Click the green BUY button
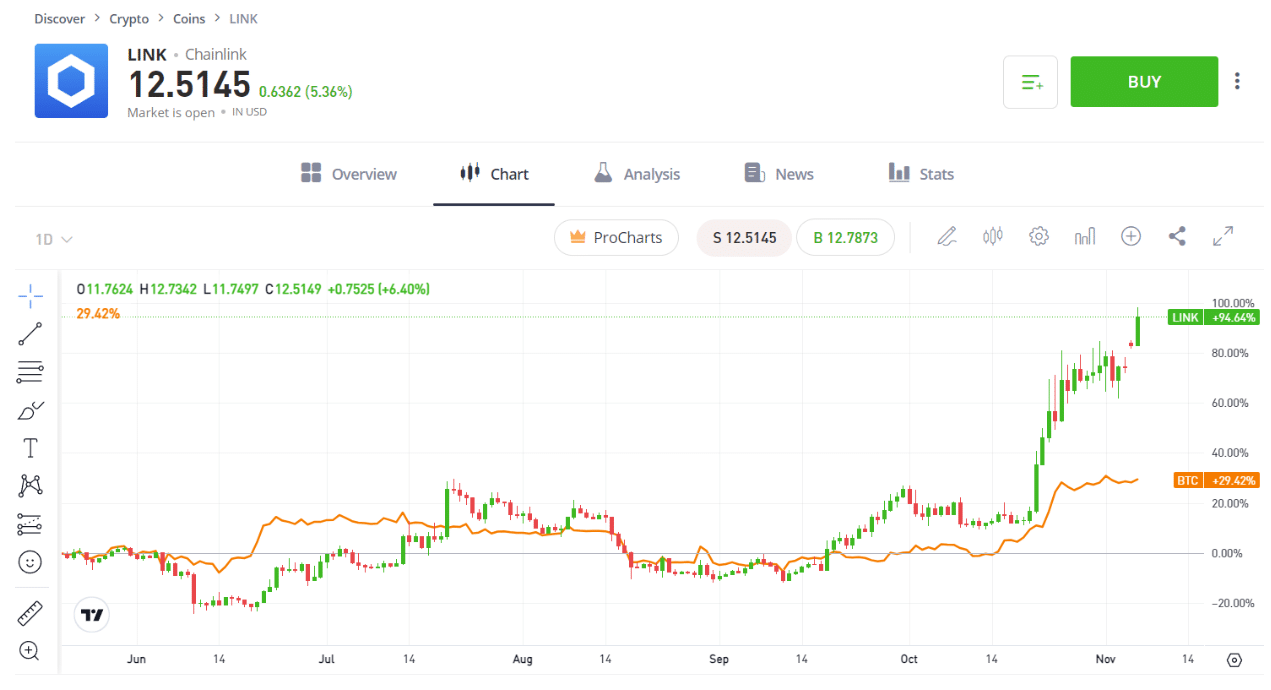The height and width of the screenshot is (690, 1271). [x=1144, y=82]
